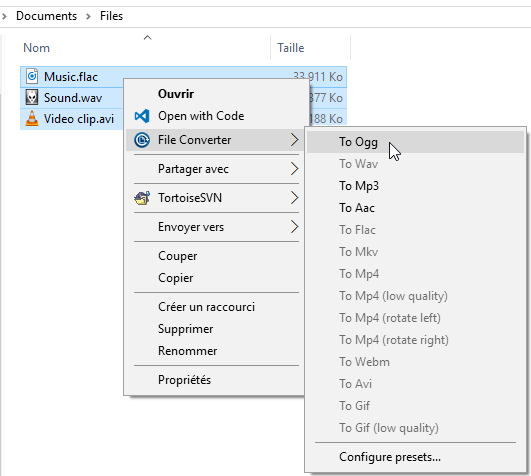Select the To Avi preset
This screenshot has width=531, height=476.
[x=356, y=384]
